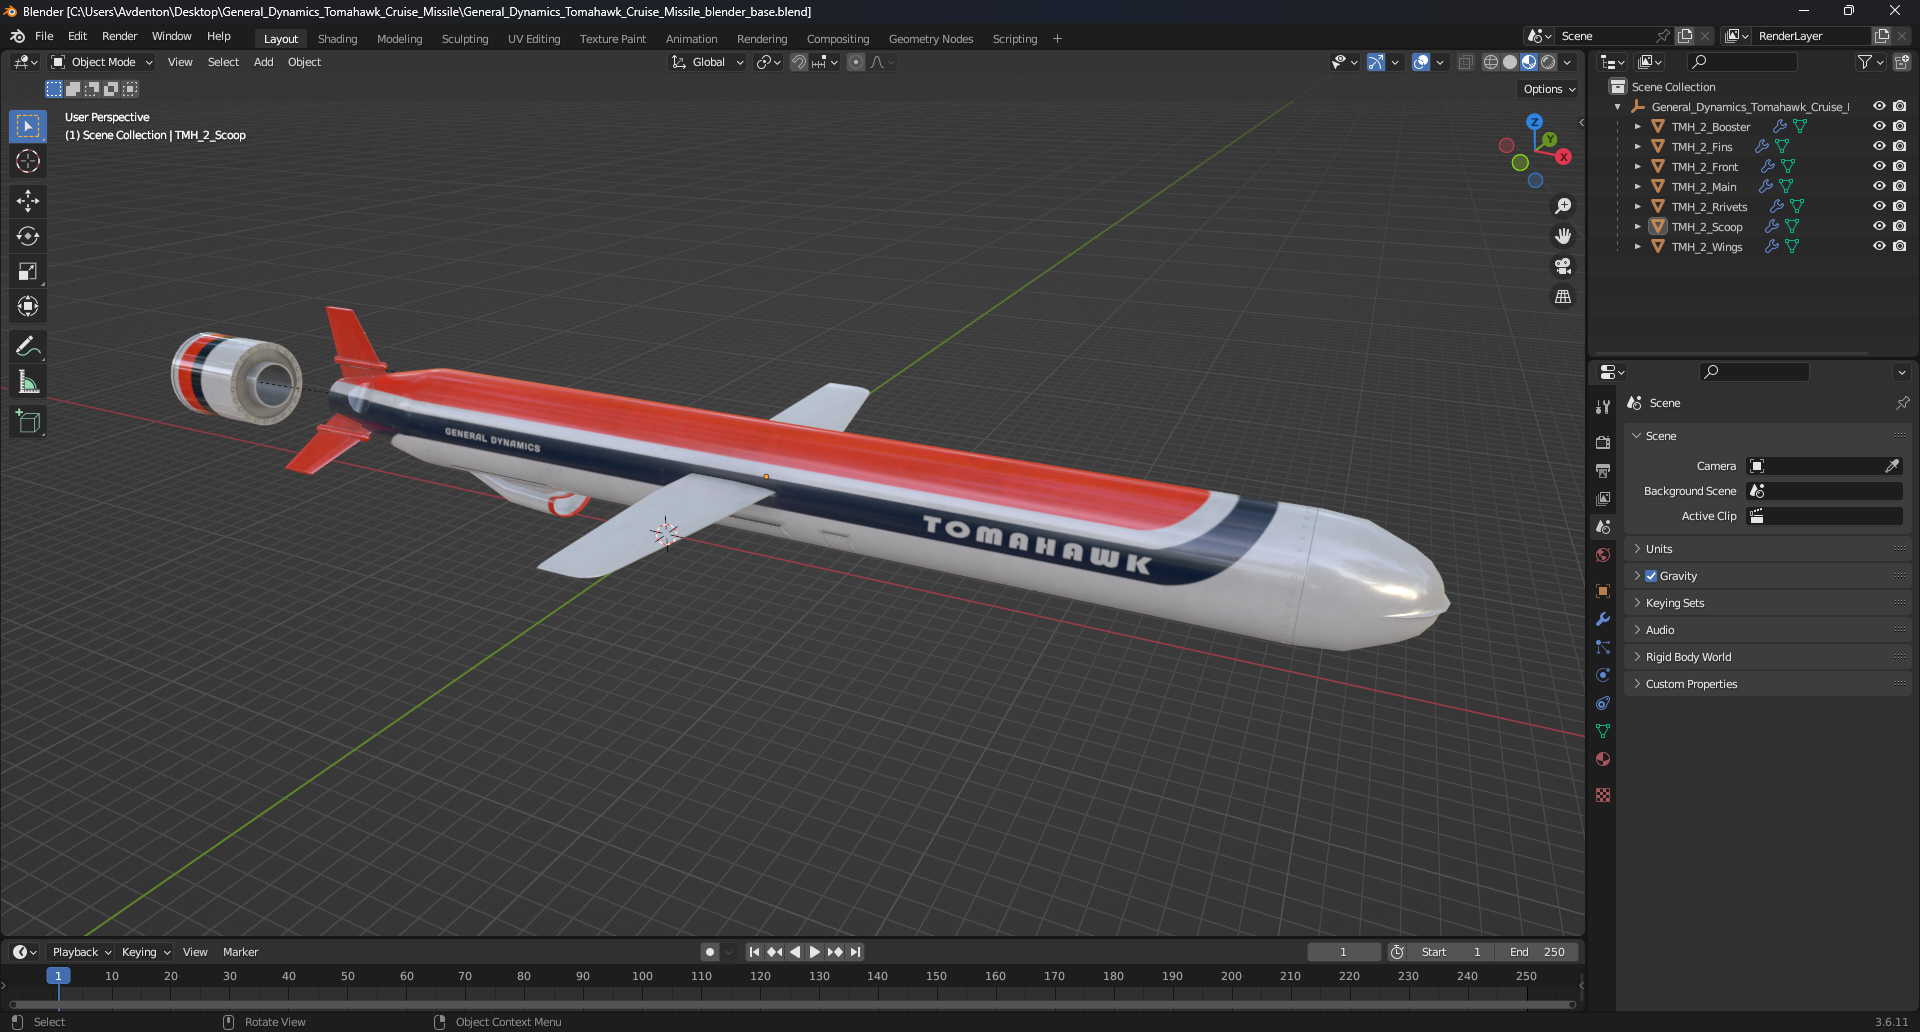Open the View Layer properties tab
Screen dimensions: 1920x1032
coord(1603,498)
